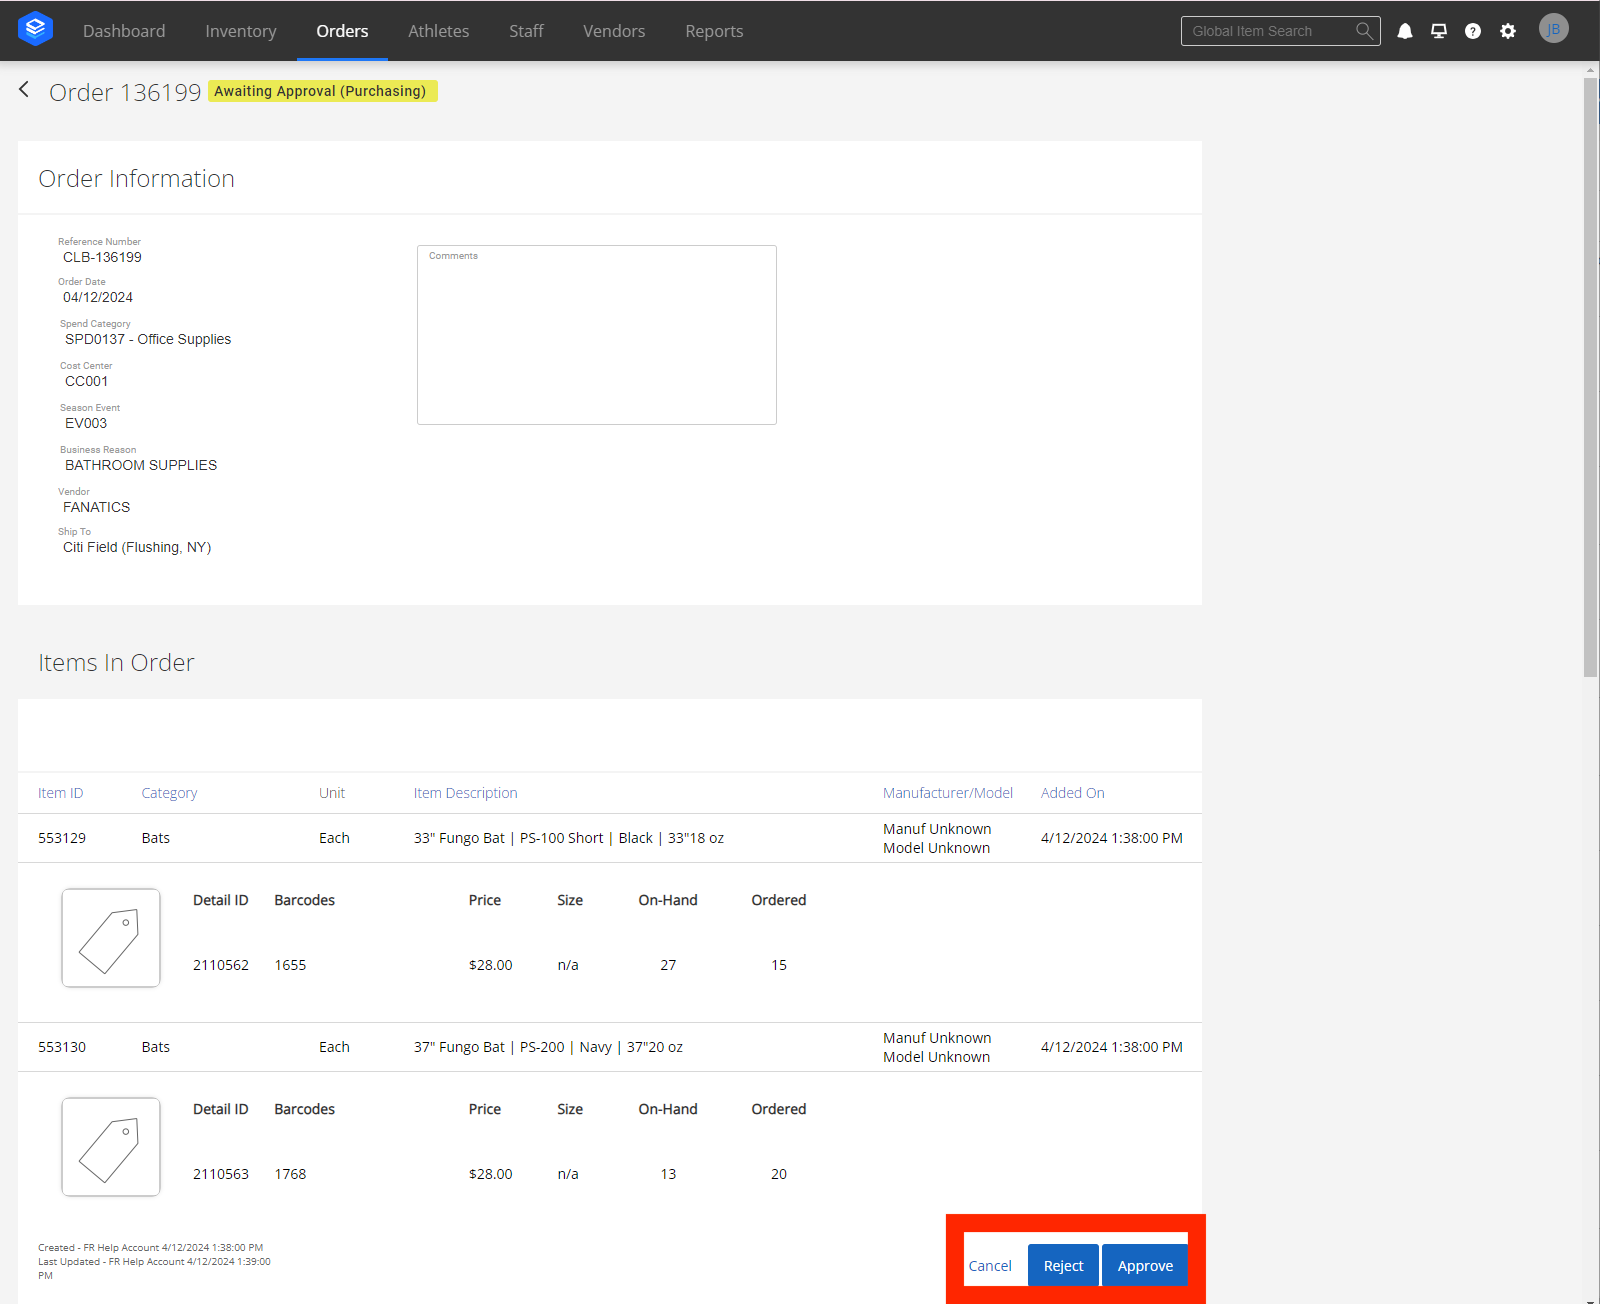
Task: Click the app logo in top-left corner
Action: 35,29
